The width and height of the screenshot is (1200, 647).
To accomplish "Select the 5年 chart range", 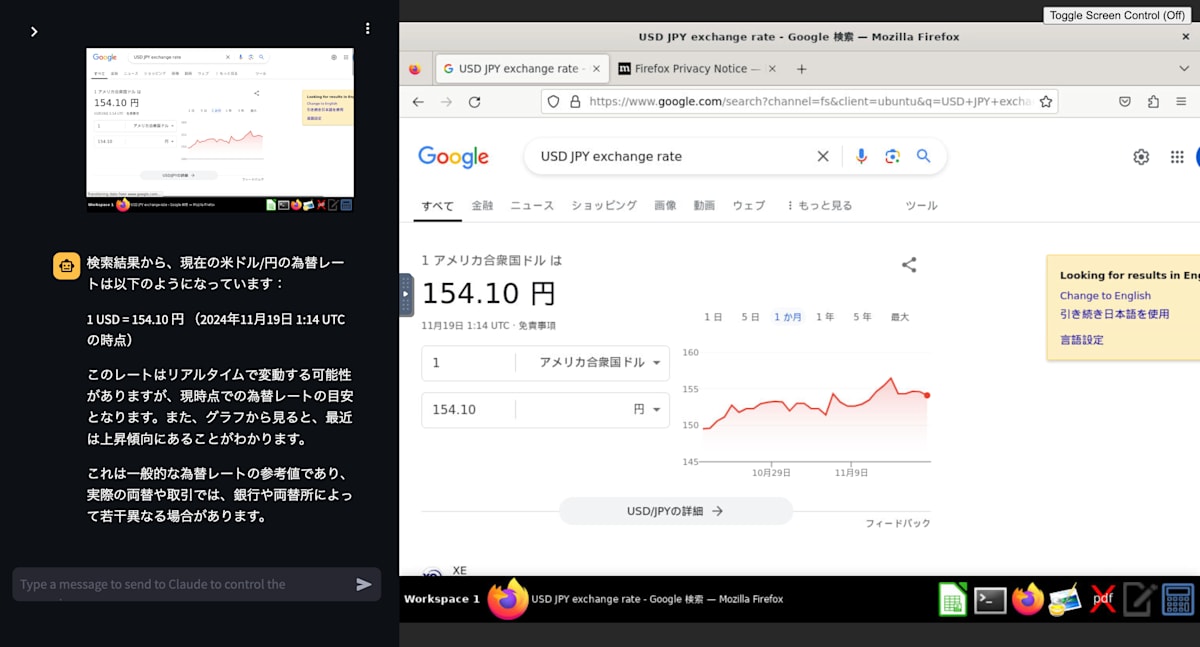I will point(862,317).
